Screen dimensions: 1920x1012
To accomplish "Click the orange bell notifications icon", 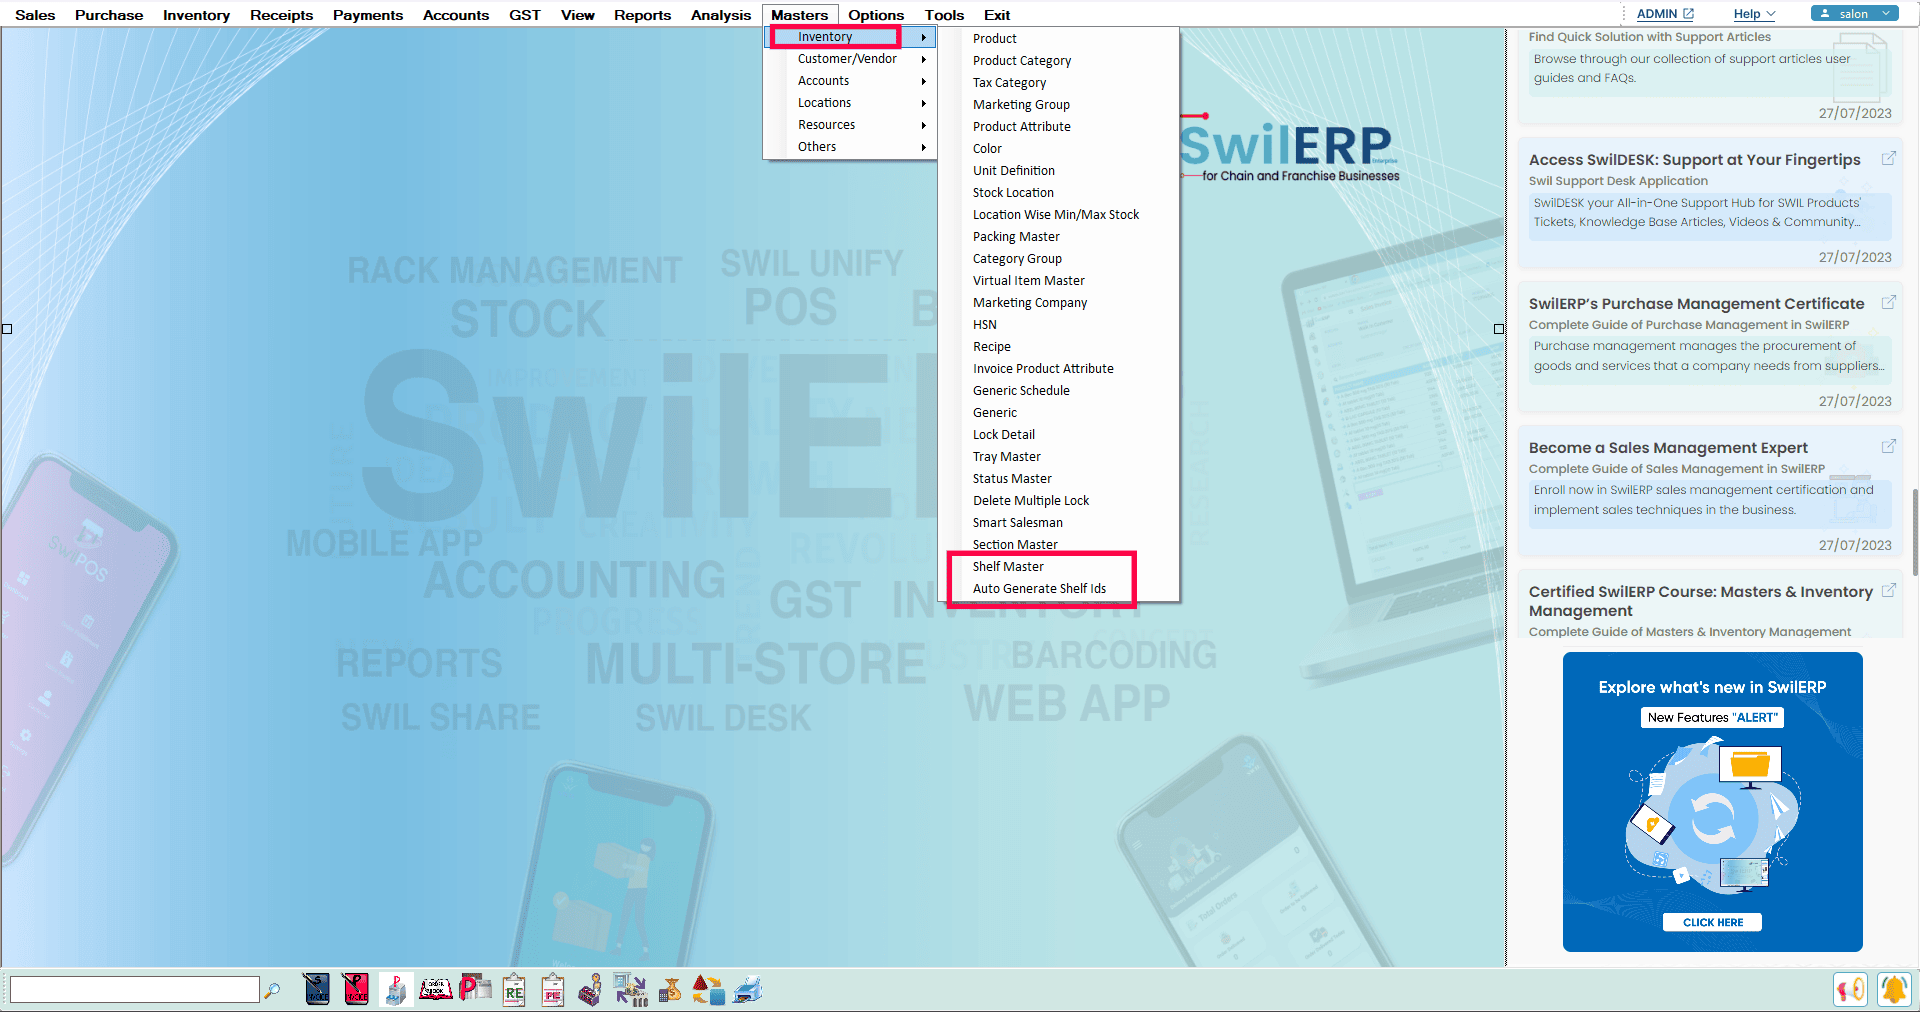I will (x=1894, y=989).
